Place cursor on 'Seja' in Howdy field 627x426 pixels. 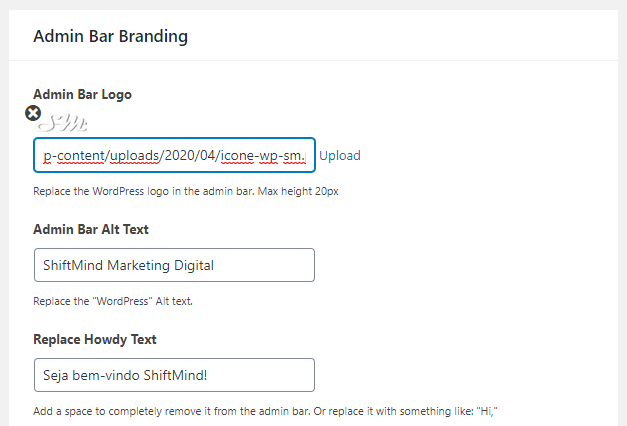57,375
